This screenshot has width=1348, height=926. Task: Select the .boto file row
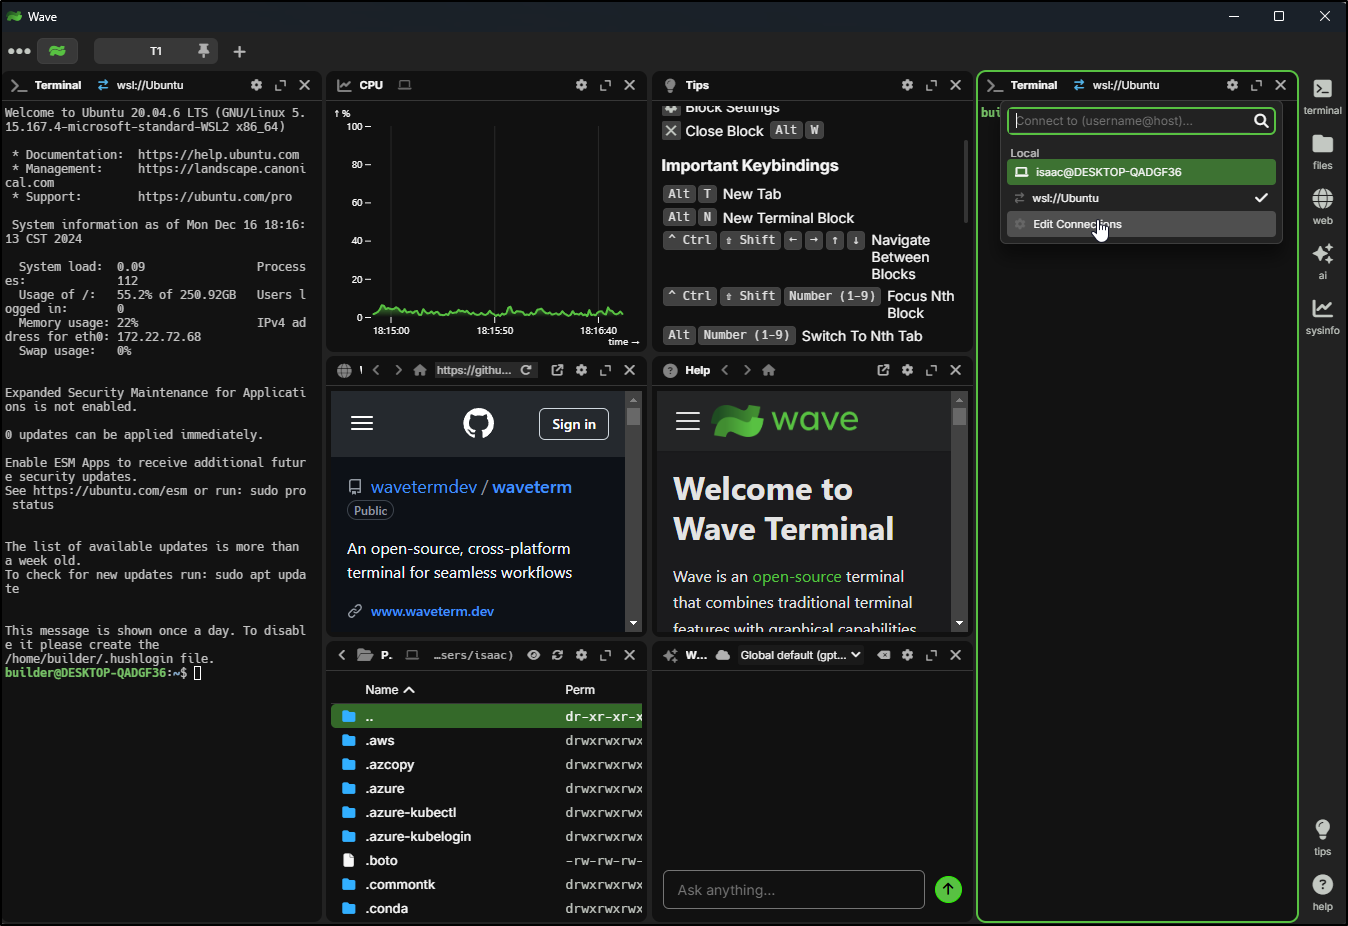tap(486, 861)
